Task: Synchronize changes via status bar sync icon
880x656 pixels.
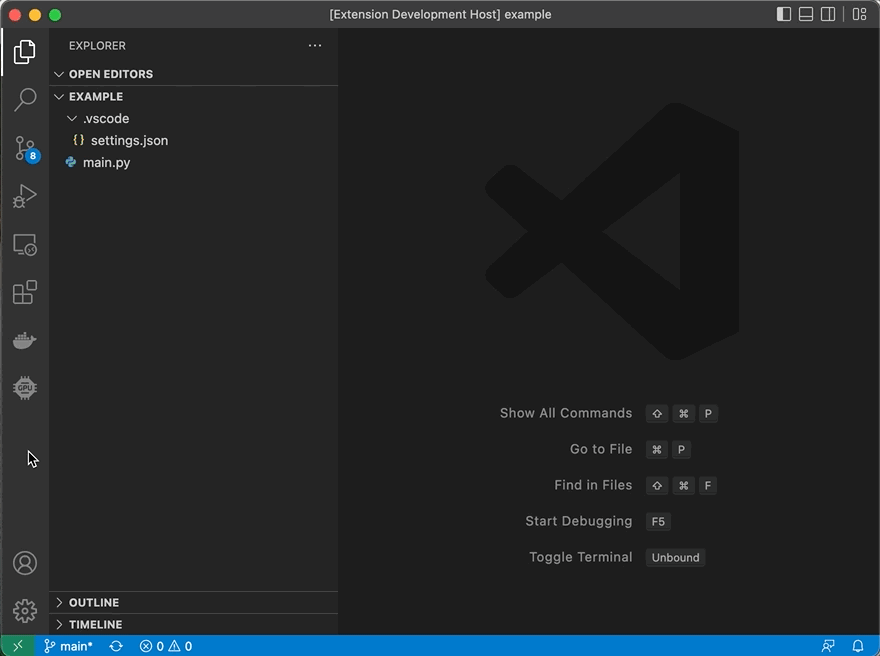Action: pyautogui.click(x=116, y=646)
